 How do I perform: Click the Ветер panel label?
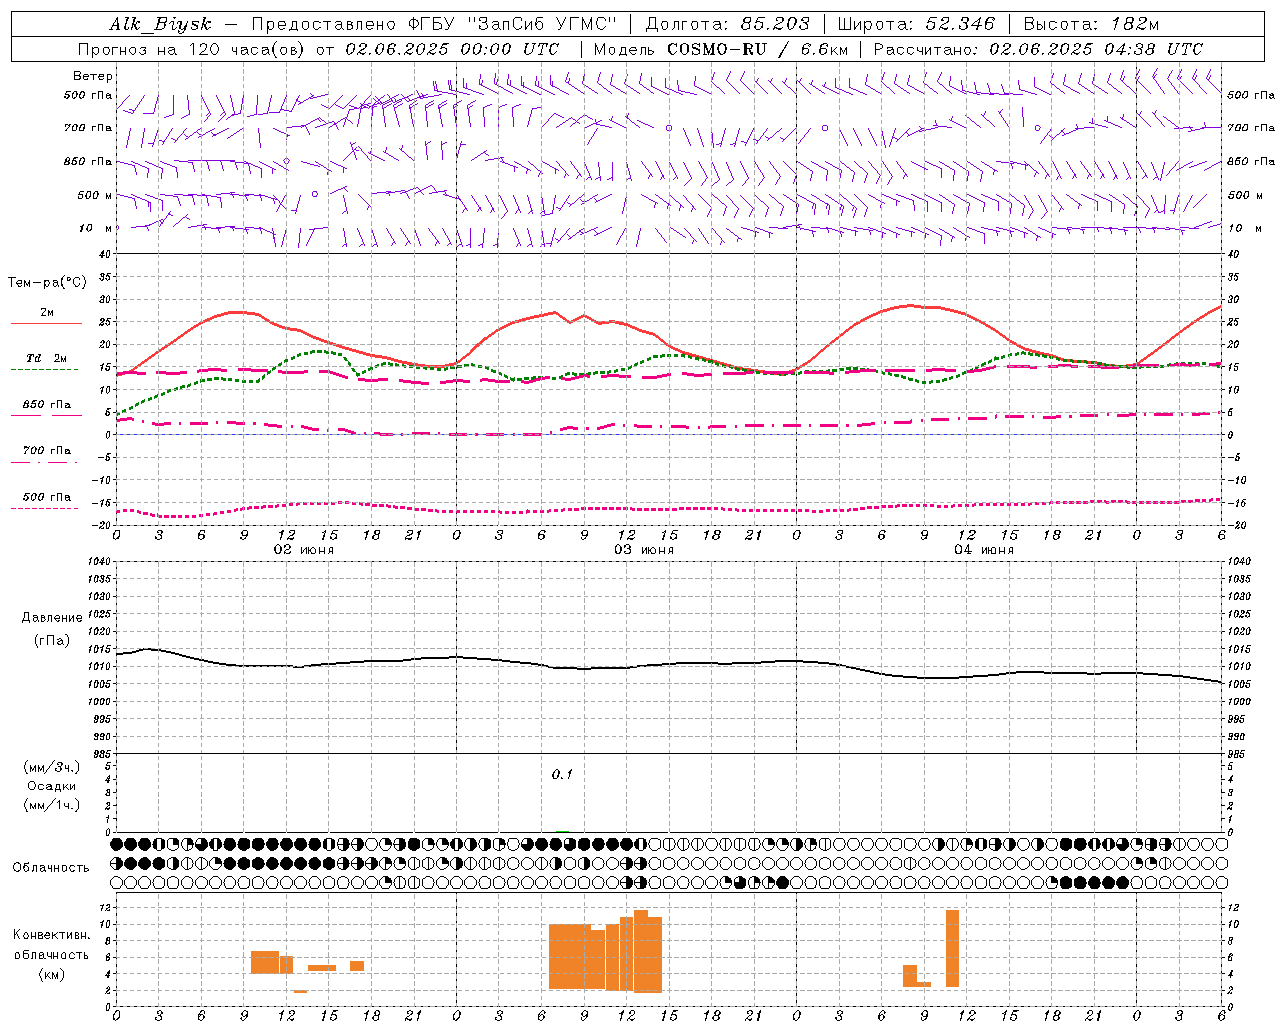93,76
